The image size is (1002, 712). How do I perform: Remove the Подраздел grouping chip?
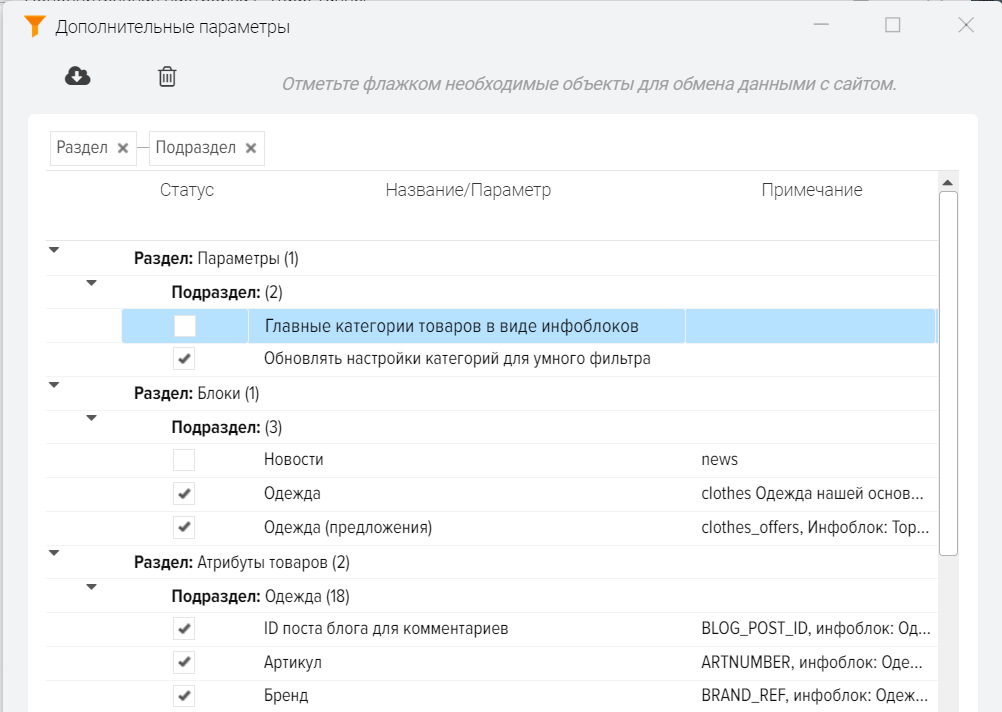click(x=251, y=148)
